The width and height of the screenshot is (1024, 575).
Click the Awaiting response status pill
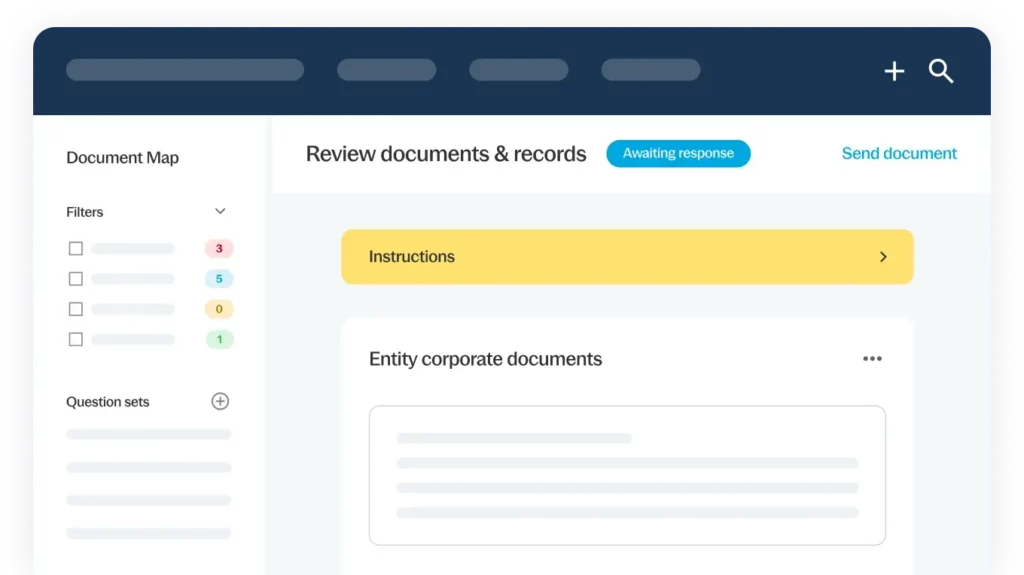pos(678,153)
